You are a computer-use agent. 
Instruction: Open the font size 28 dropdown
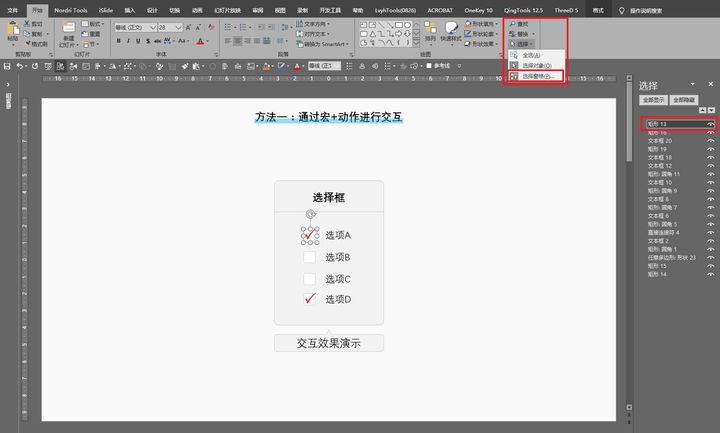179,28
